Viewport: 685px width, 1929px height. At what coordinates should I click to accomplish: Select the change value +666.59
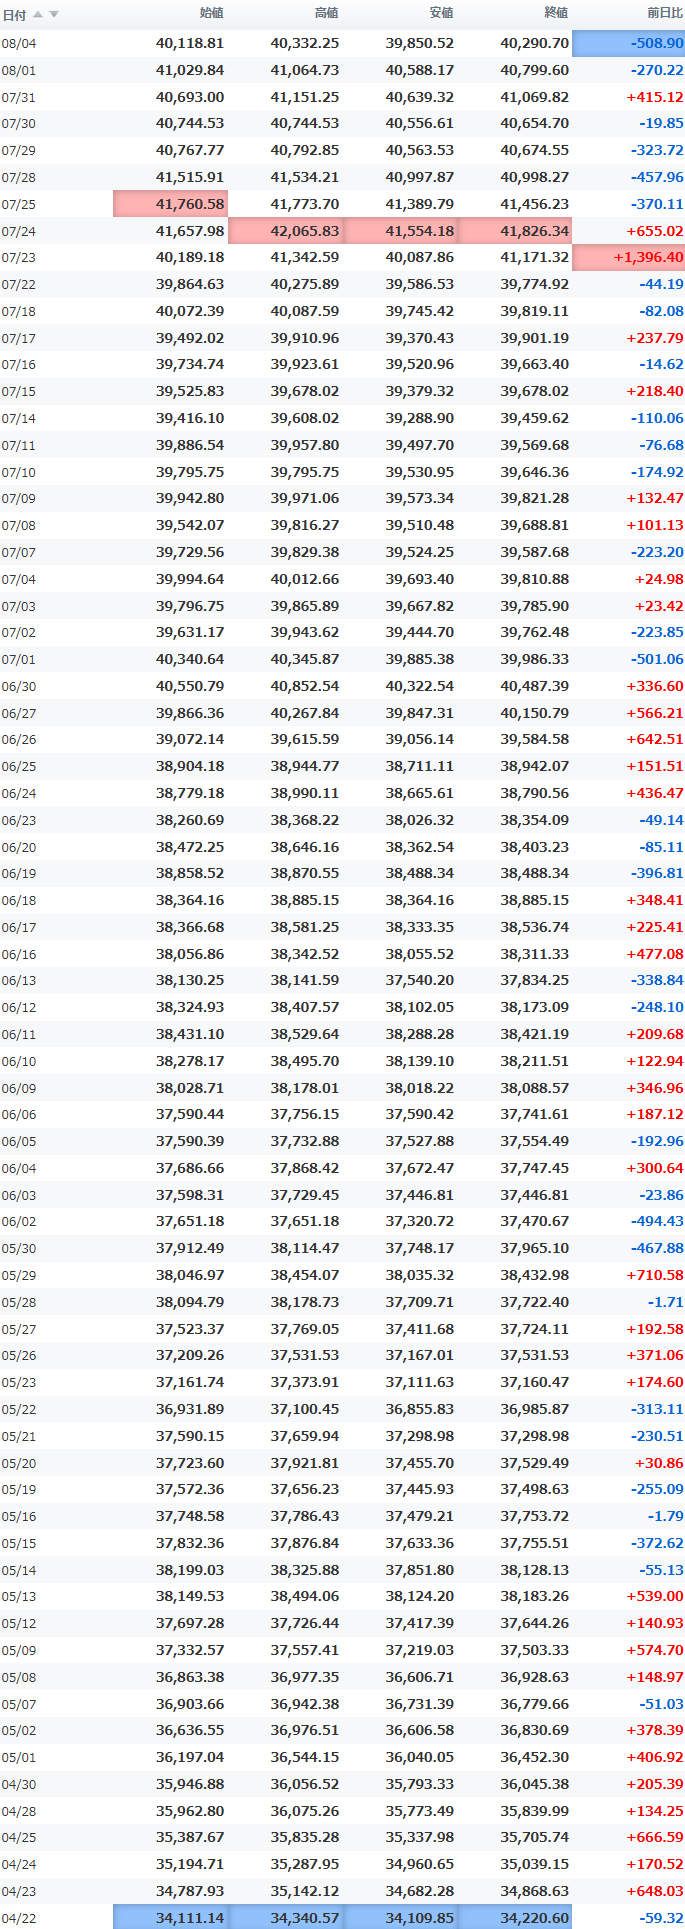[x=655, y=1837]
